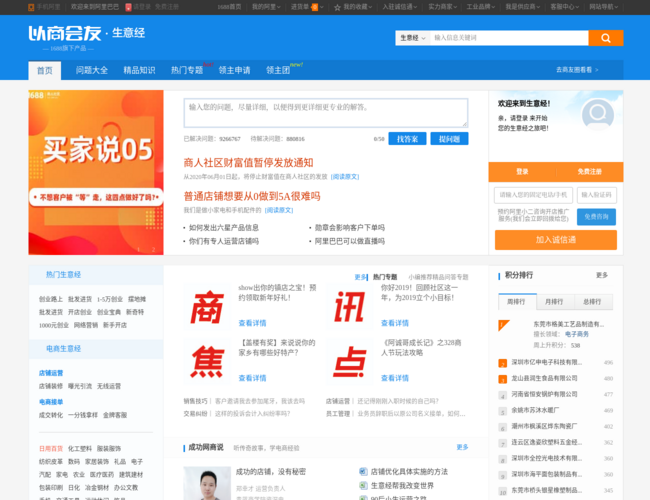Click 查看详情 under 阿诚哥成长记
Viewport: 650px width, 500px height.
point(395,378)
